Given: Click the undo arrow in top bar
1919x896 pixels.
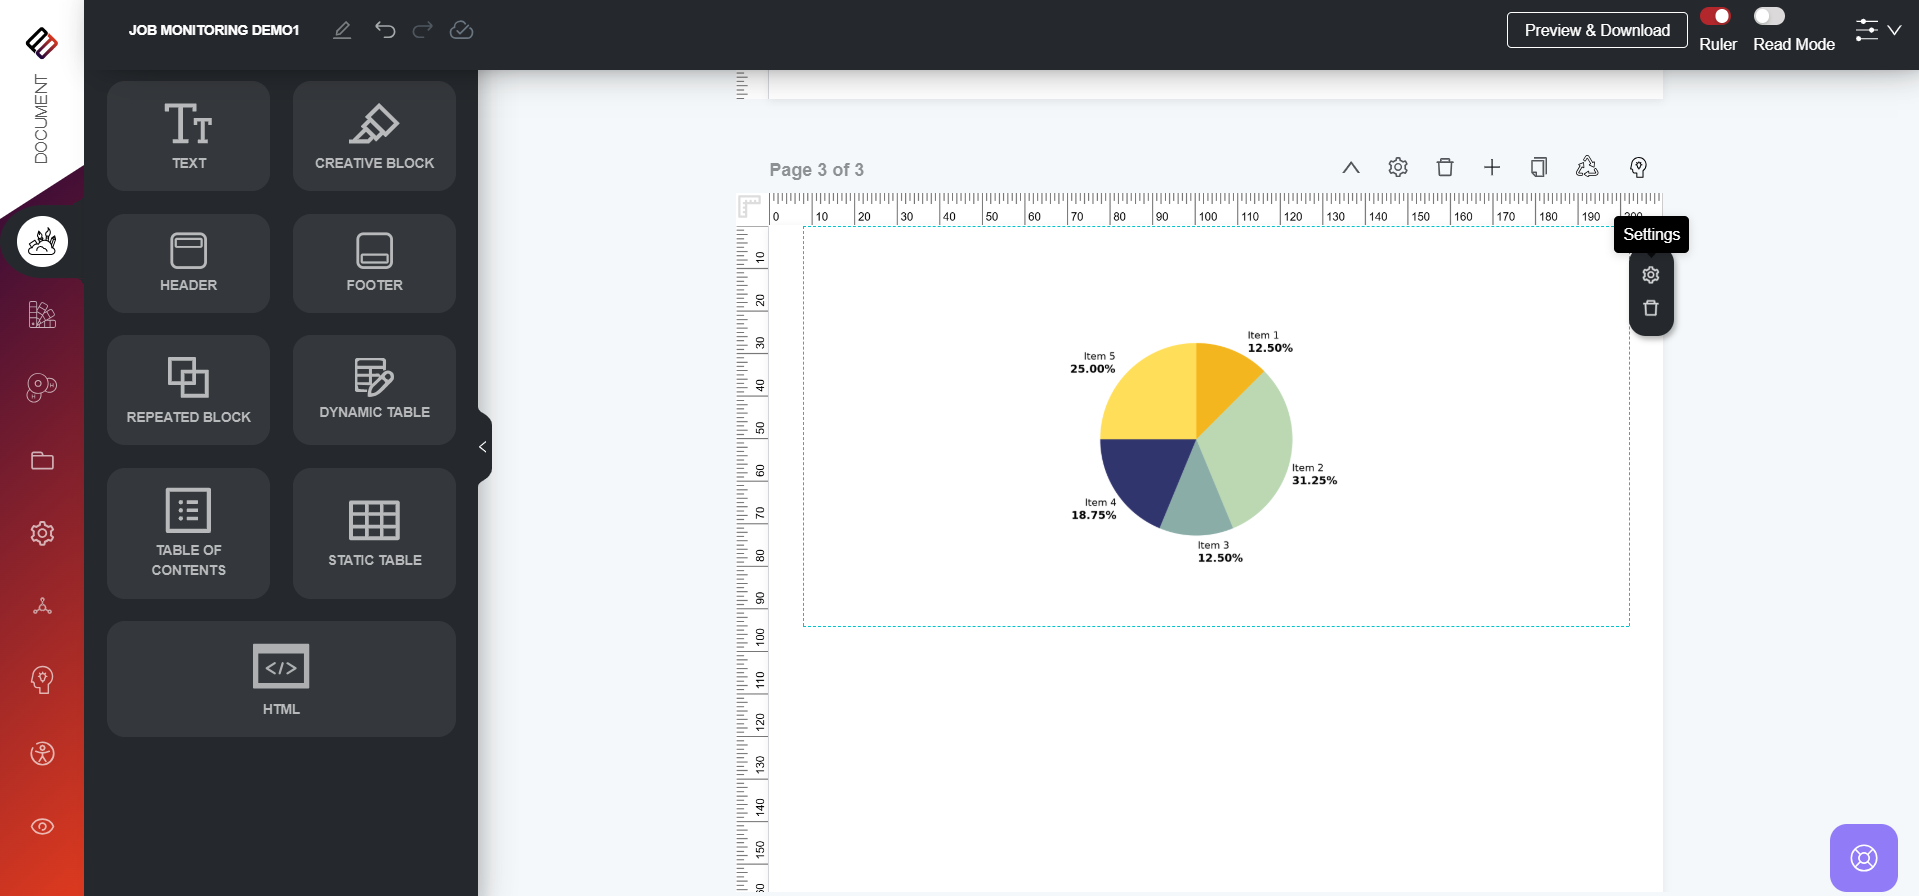Looking at the screenshot, I should tap(385, 30).
